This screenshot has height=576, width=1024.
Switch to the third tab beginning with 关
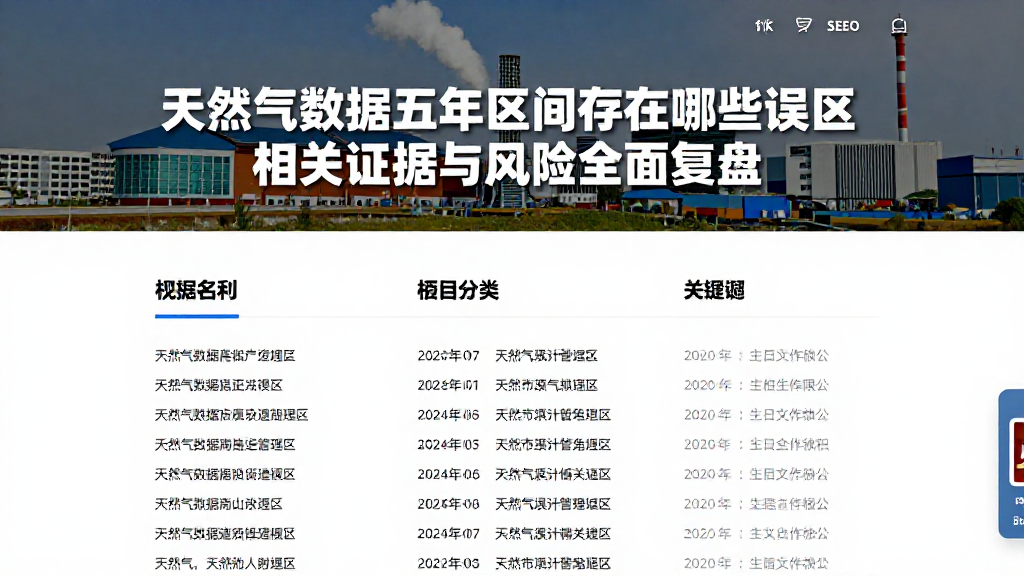click(x=714, y=290)
